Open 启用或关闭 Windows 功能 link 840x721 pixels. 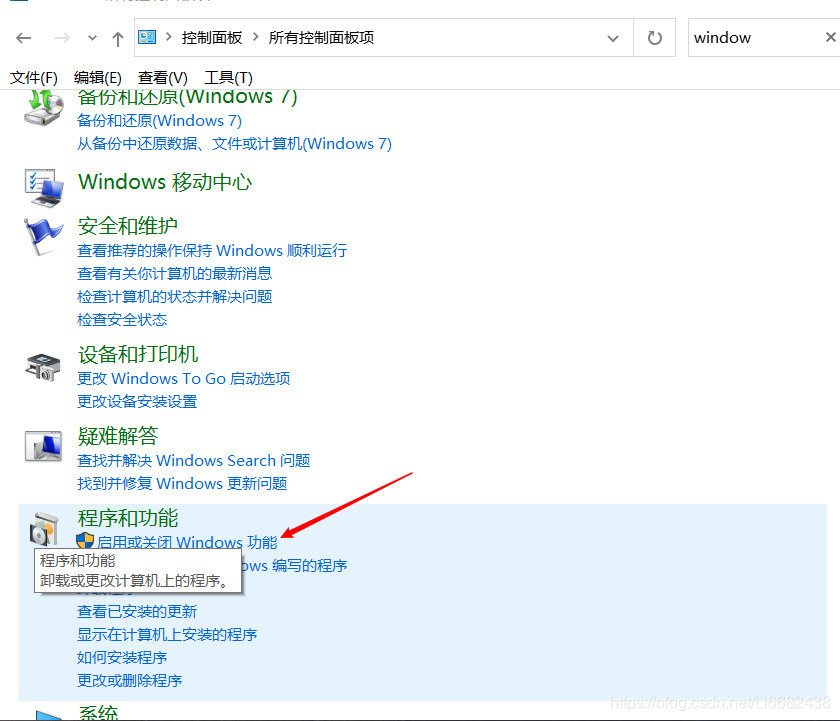[x=187, y=542]
